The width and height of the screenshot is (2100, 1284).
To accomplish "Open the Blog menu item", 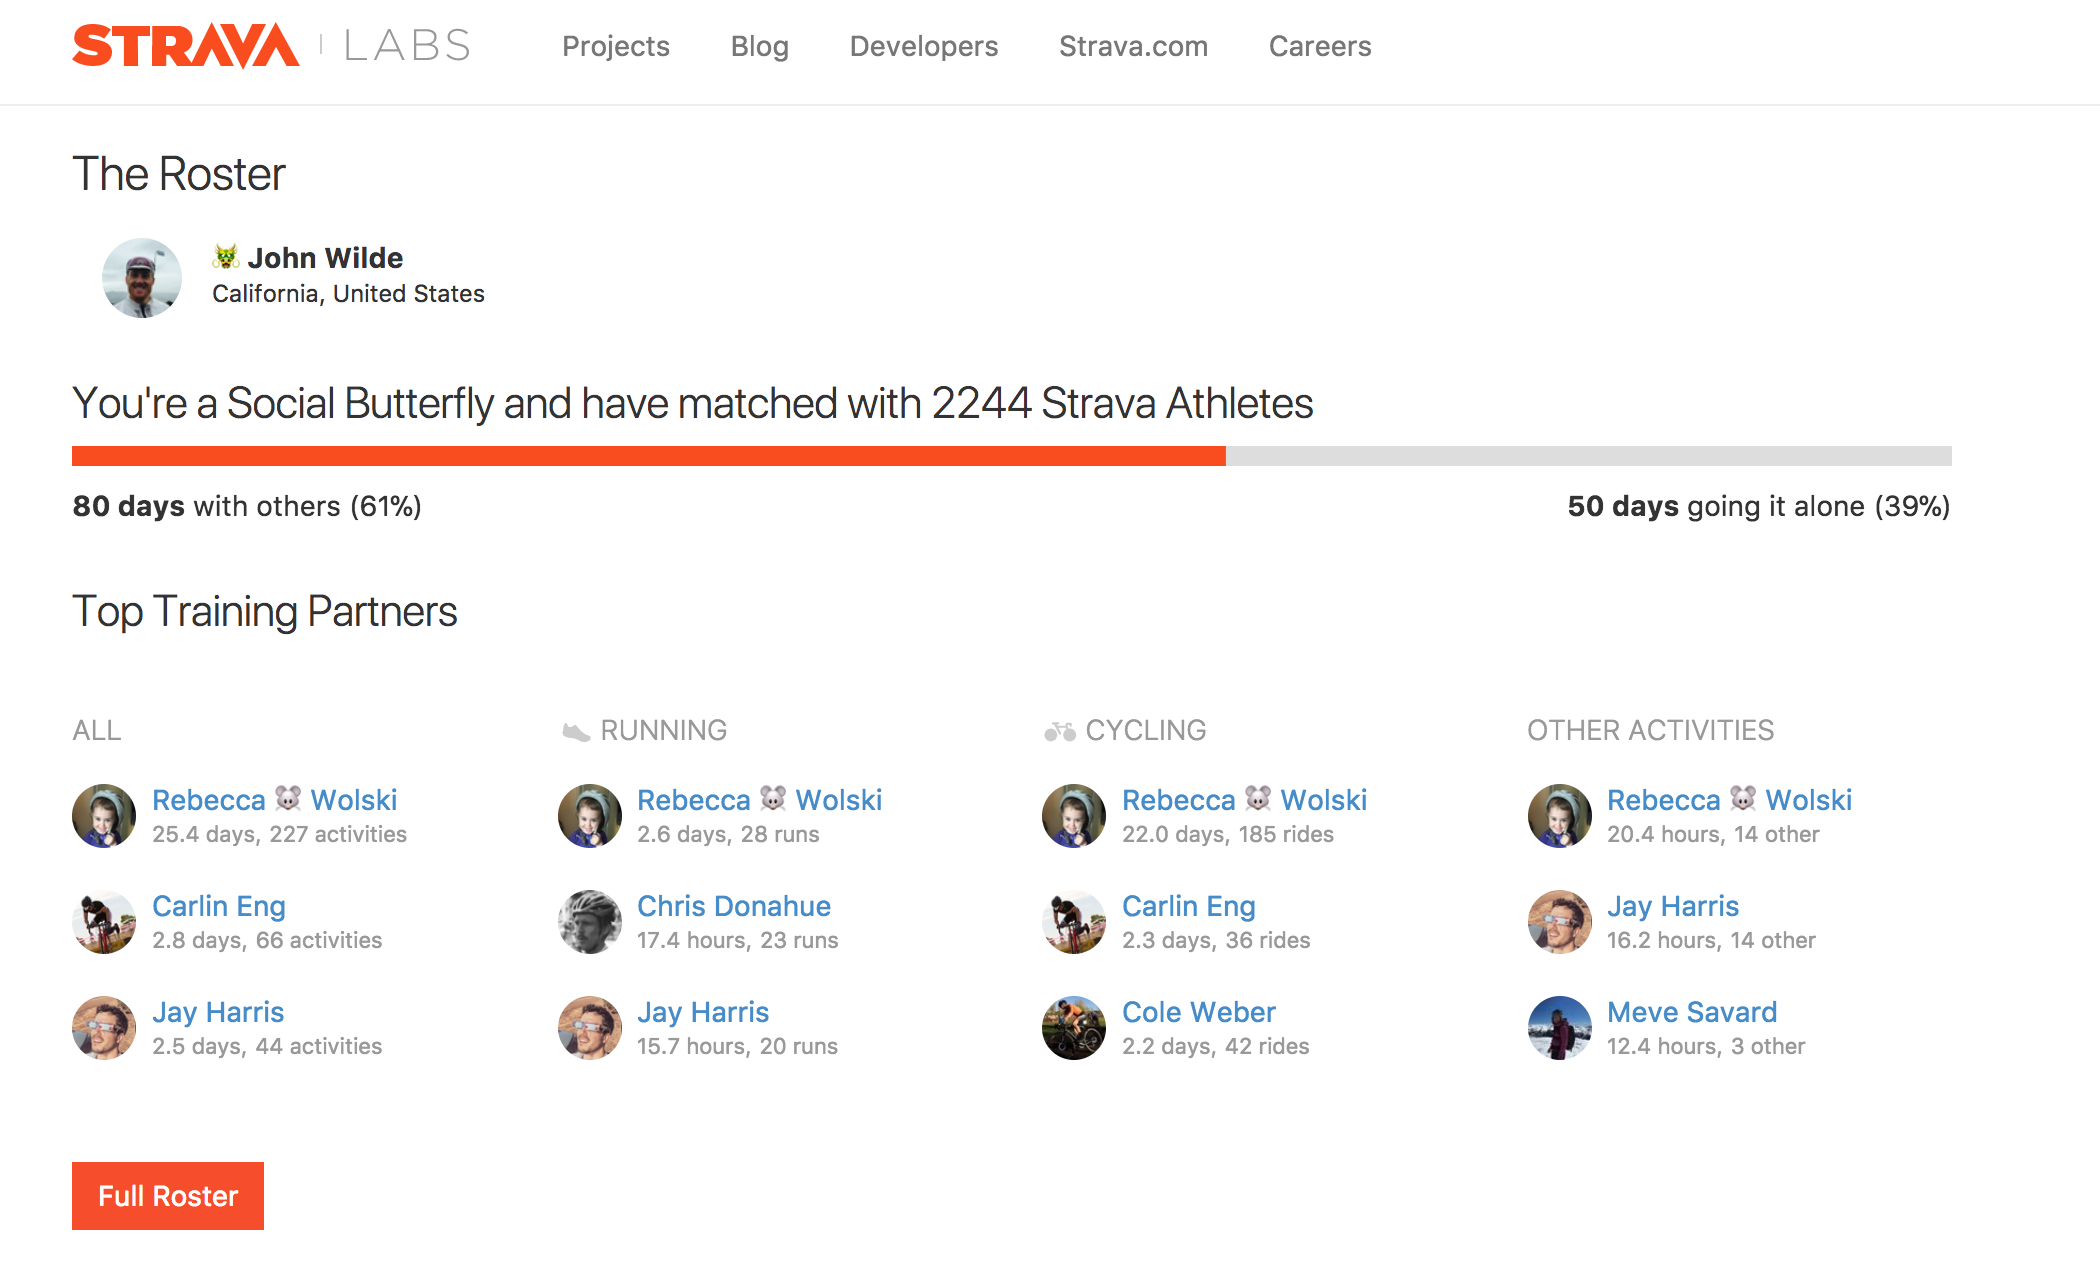I will [x=760, y=46].
